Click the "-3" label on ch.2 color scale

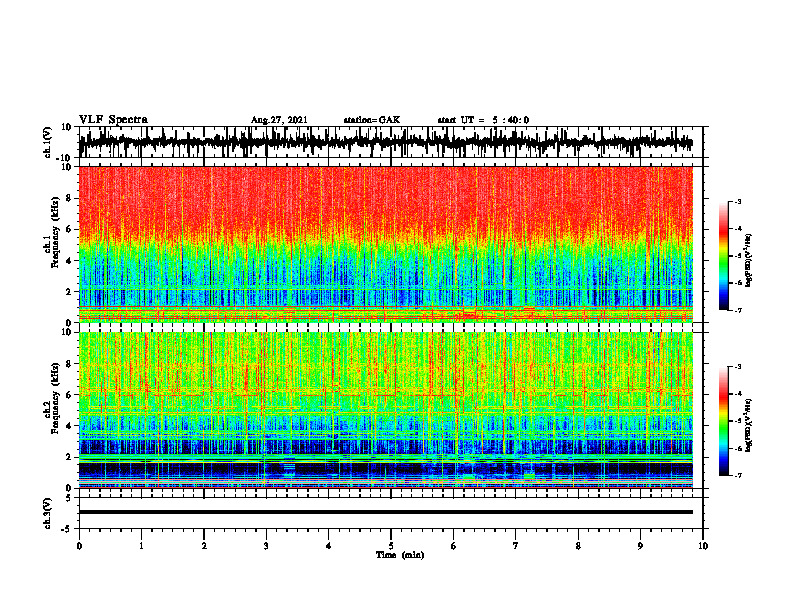pyautogui.click(x=738, y=367)
